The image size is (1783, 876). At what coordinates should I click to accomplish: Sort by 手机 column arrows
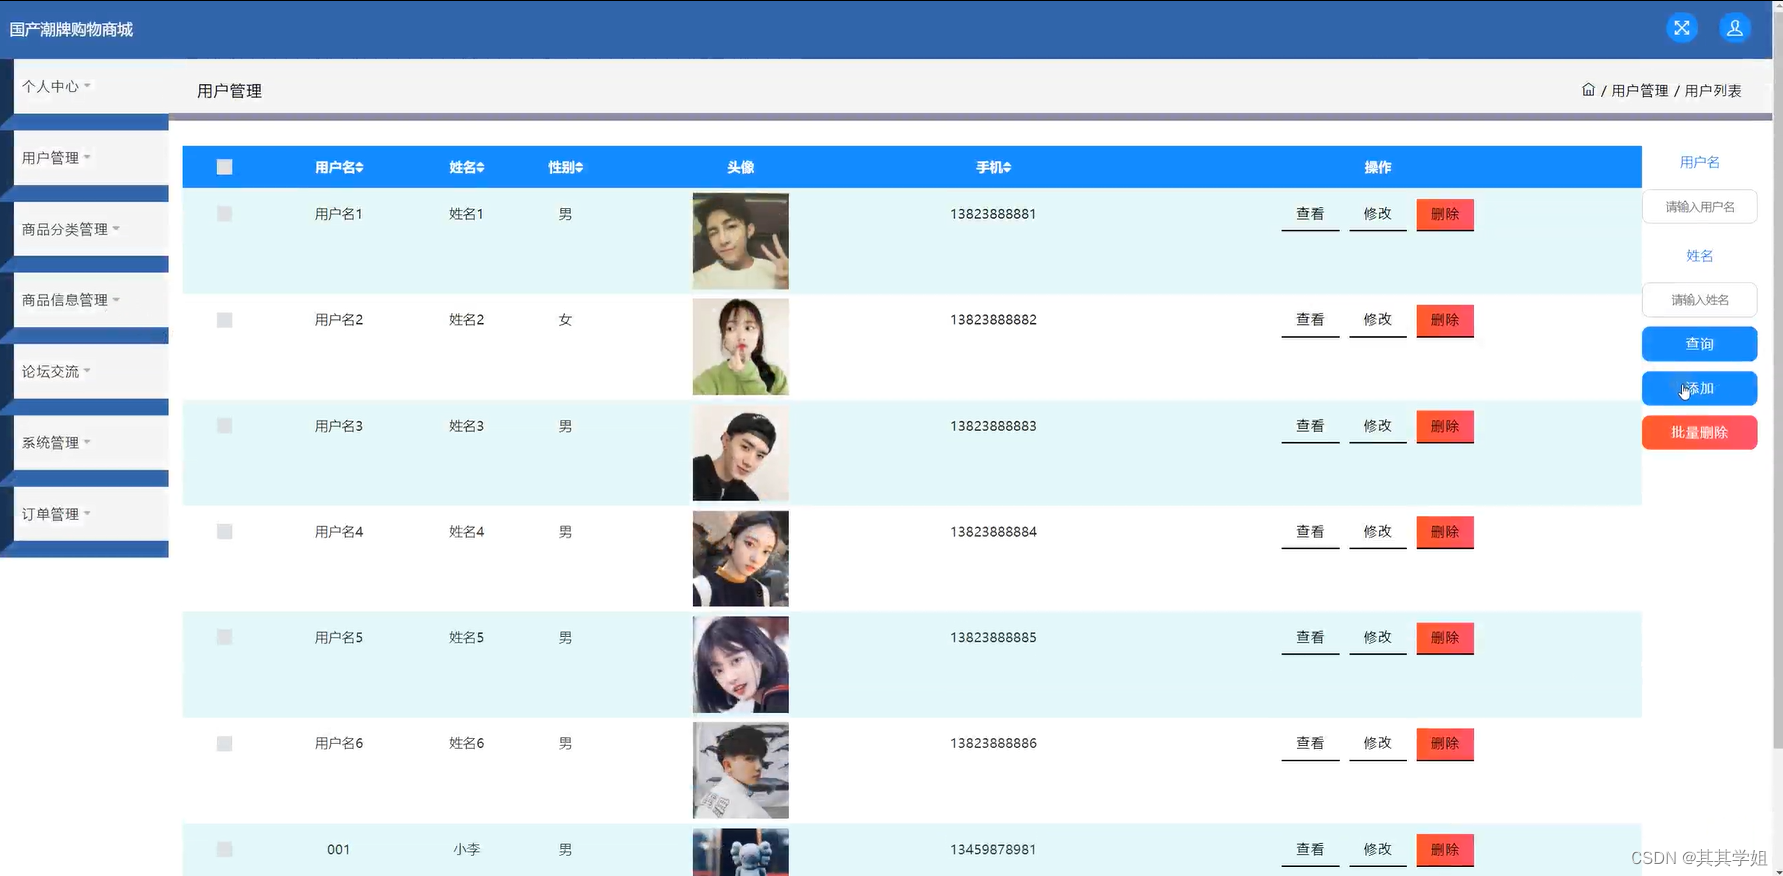[1007, 168]
